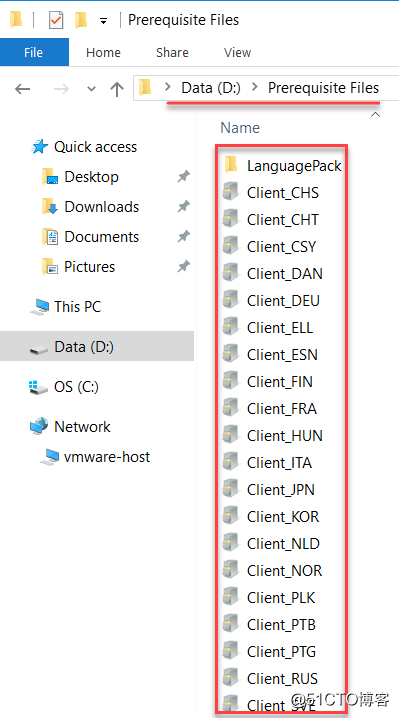Open vmware-host under Network
The height and width of the screenshot is (718, 399).
coord(107,457)
